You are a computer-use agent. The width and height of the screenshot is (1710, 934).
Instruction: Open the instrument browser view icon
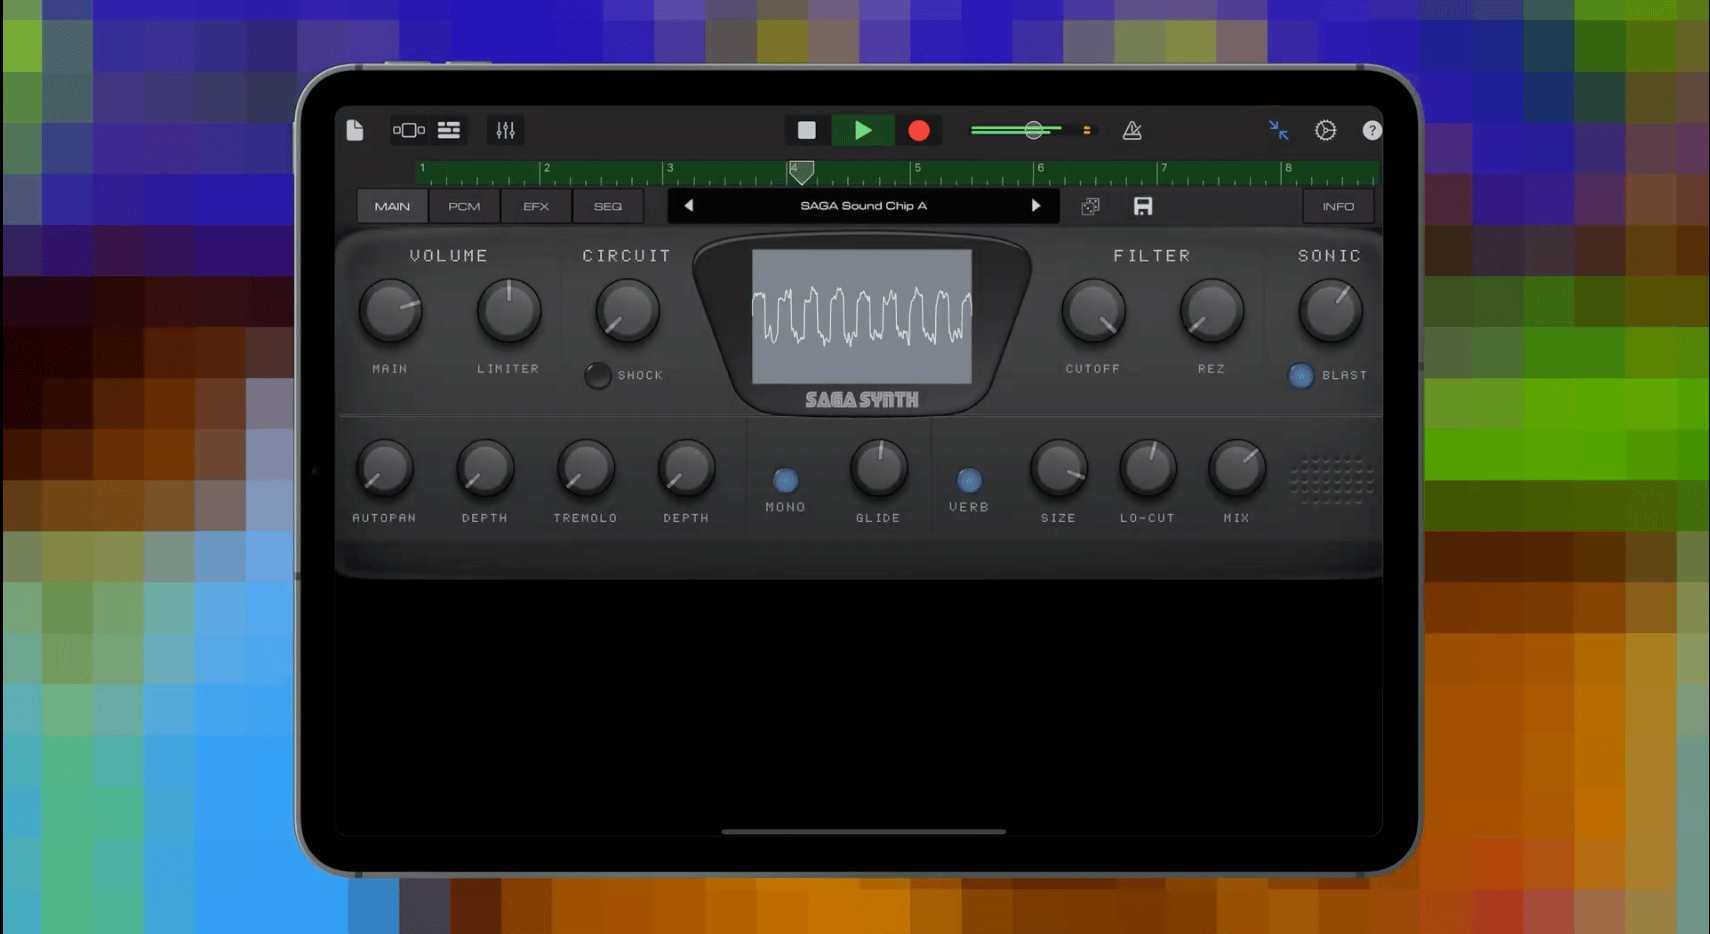click(x=408, y=130)
